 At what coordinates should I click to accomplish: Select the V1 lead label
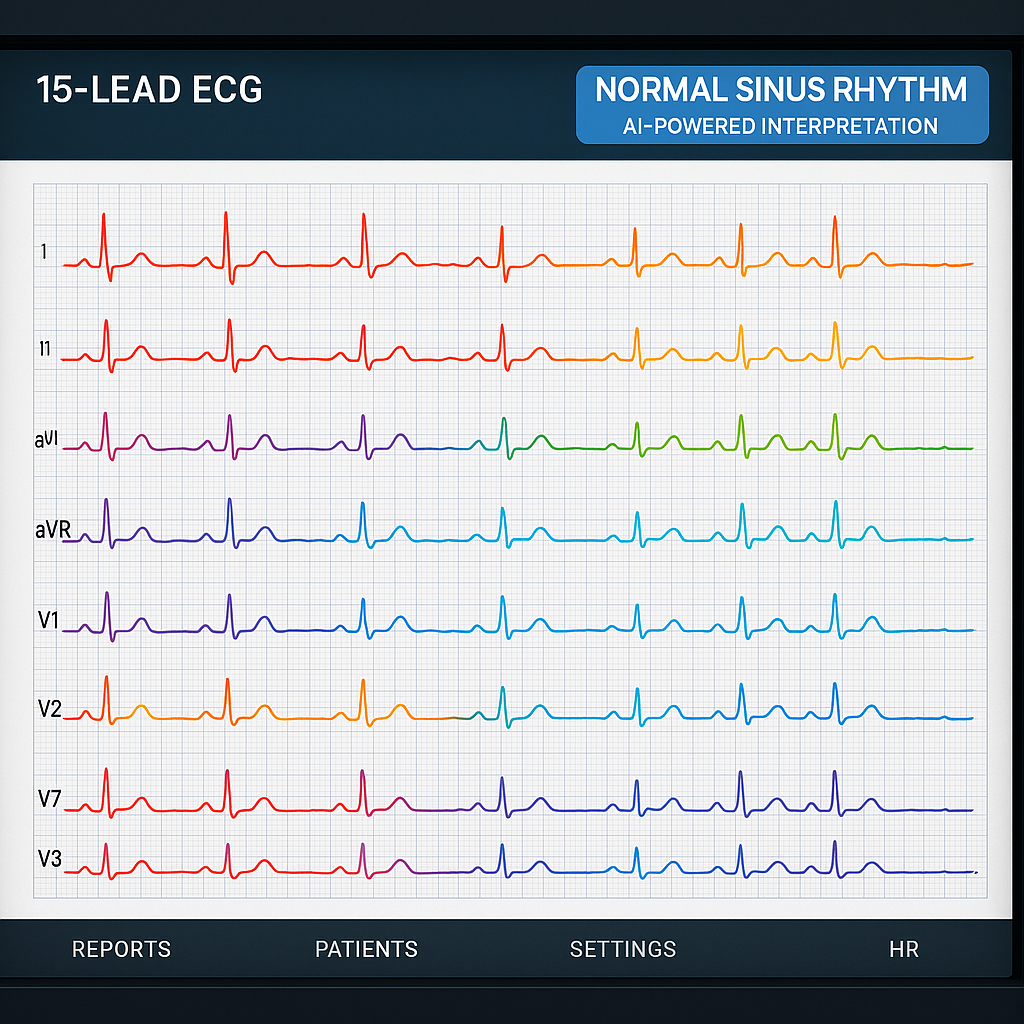coord(46,620)
